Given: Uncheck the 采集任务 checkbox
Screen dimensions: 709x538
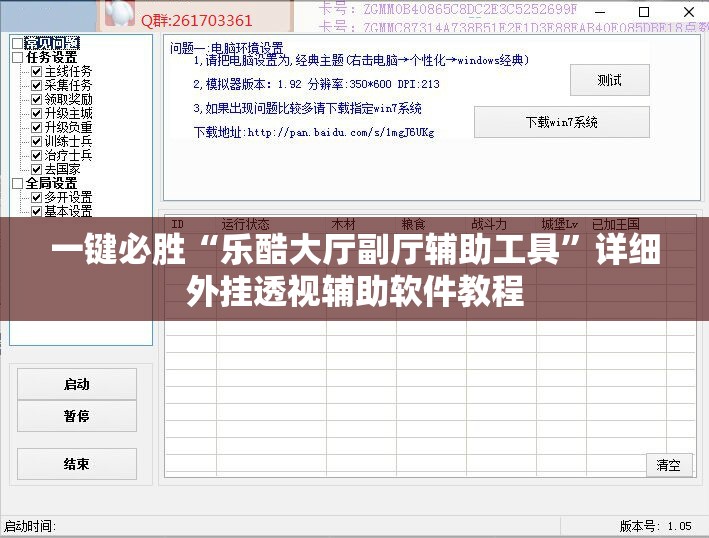Looking at the screenshot, I should click(37, 85).
